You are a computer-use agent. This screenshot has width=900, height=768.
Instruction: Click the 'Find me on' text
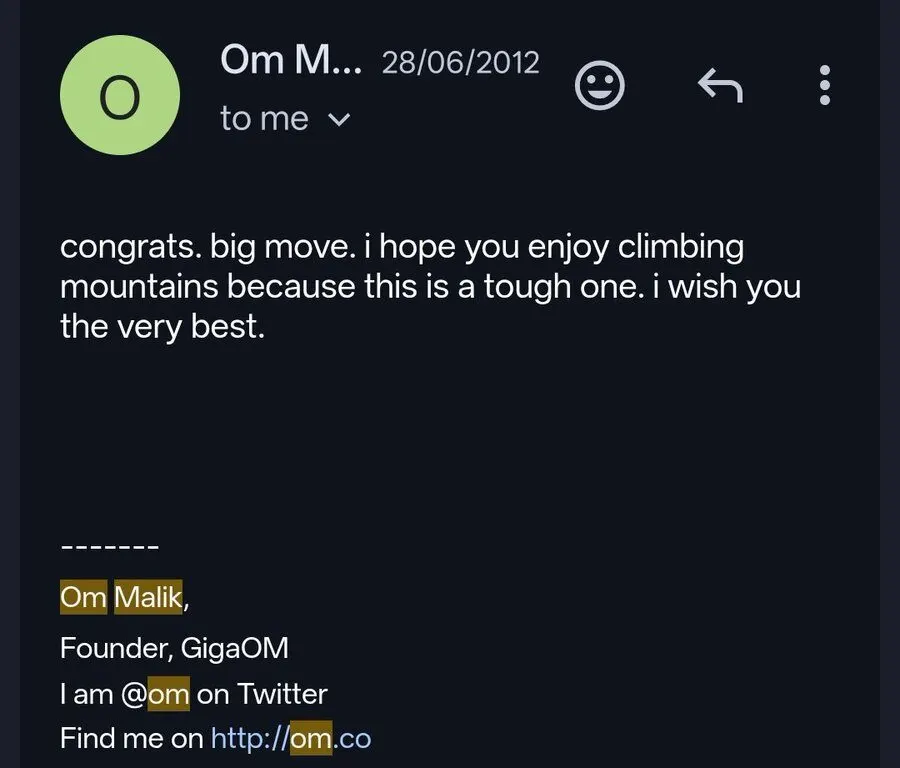tap(131, 738)
